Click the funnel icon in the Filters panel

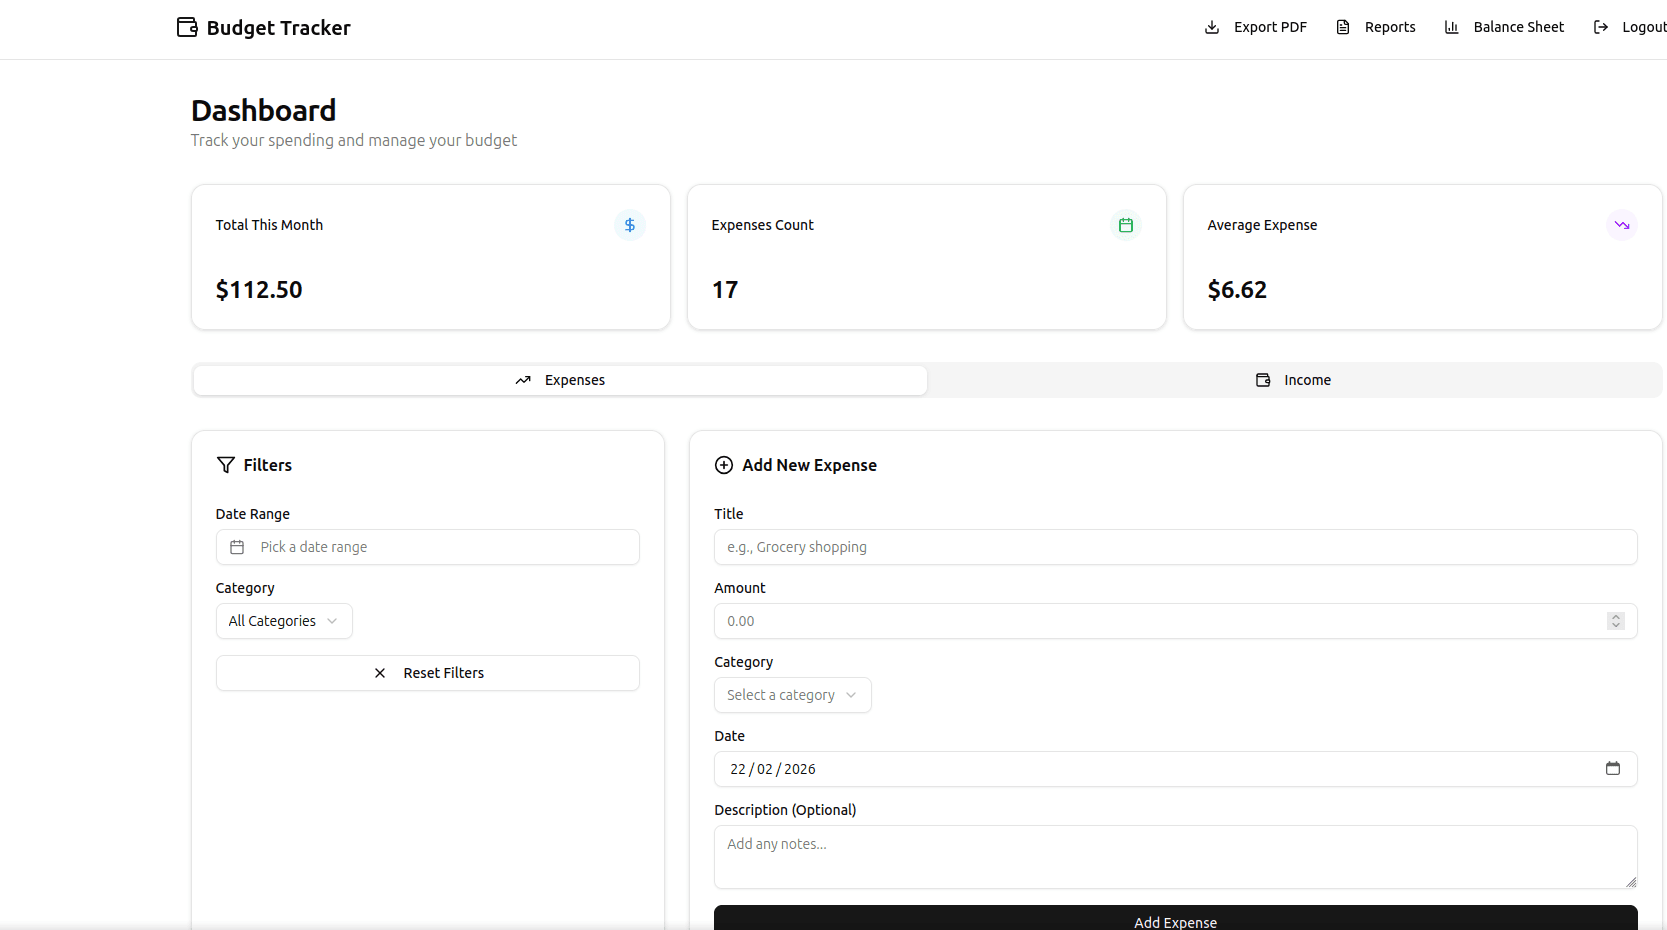tap(224, 465)
